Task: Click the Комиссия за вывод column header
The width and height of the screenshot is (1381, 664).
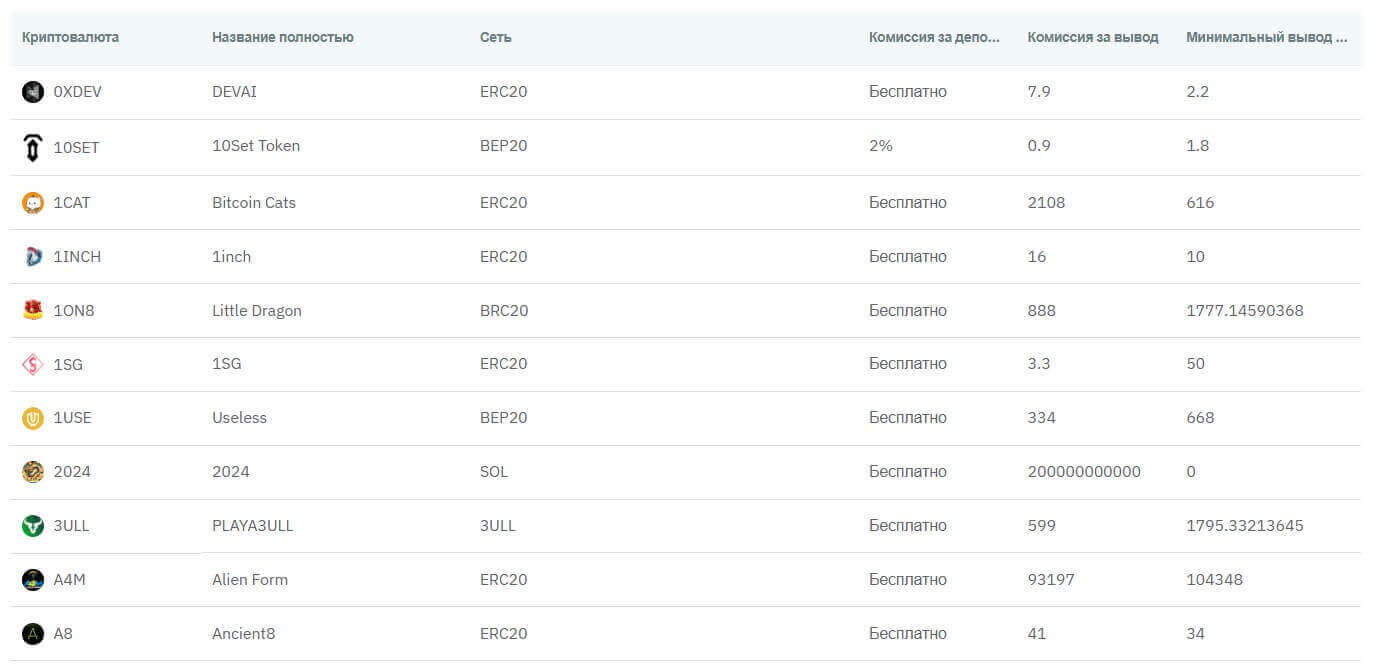Action: point(1092,37)
